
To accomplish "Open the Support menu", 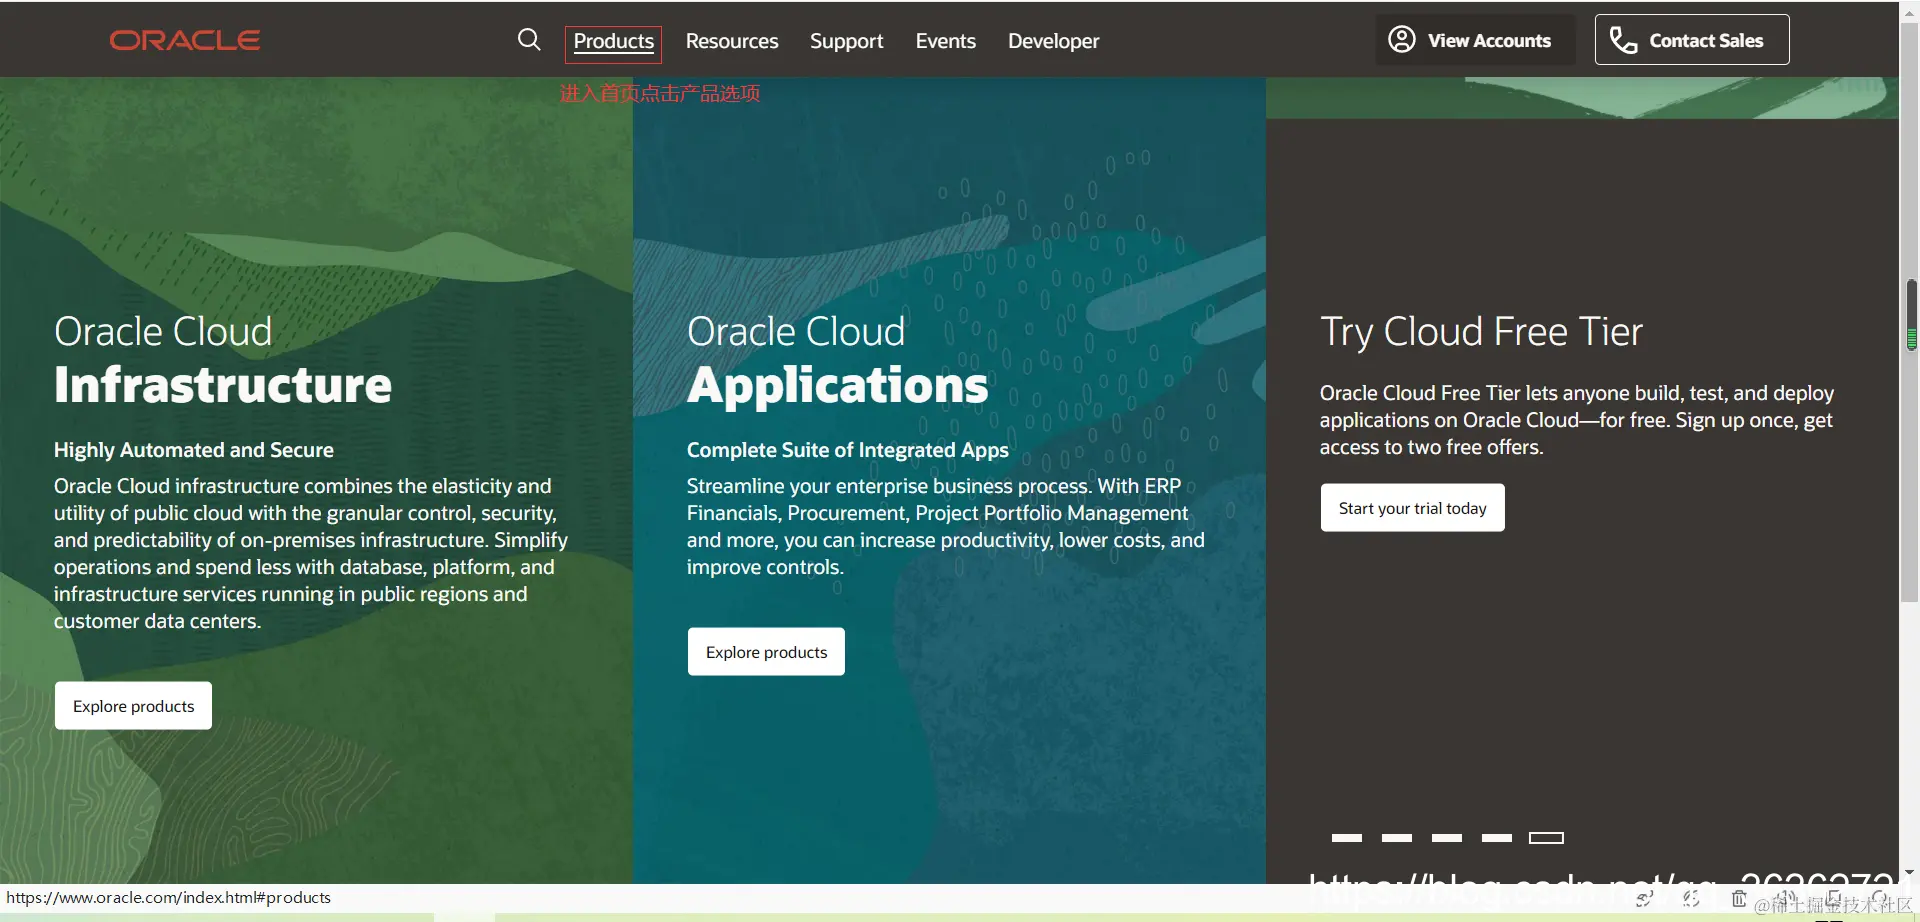I will coord(847,41).
